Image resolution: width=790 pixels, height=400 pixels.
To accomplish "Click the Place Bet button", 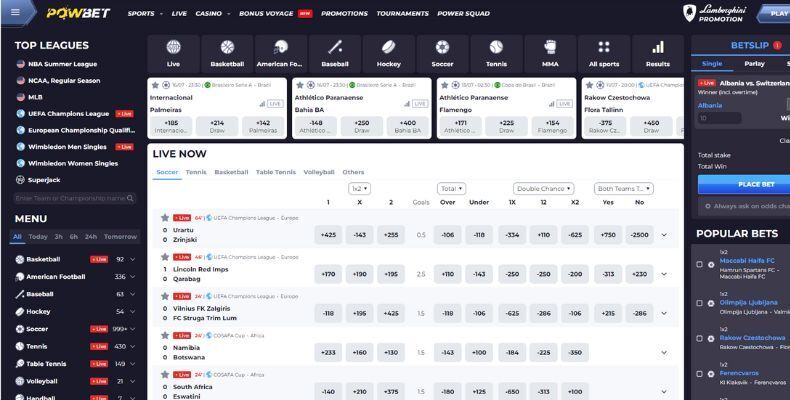I will click(744, 184).
